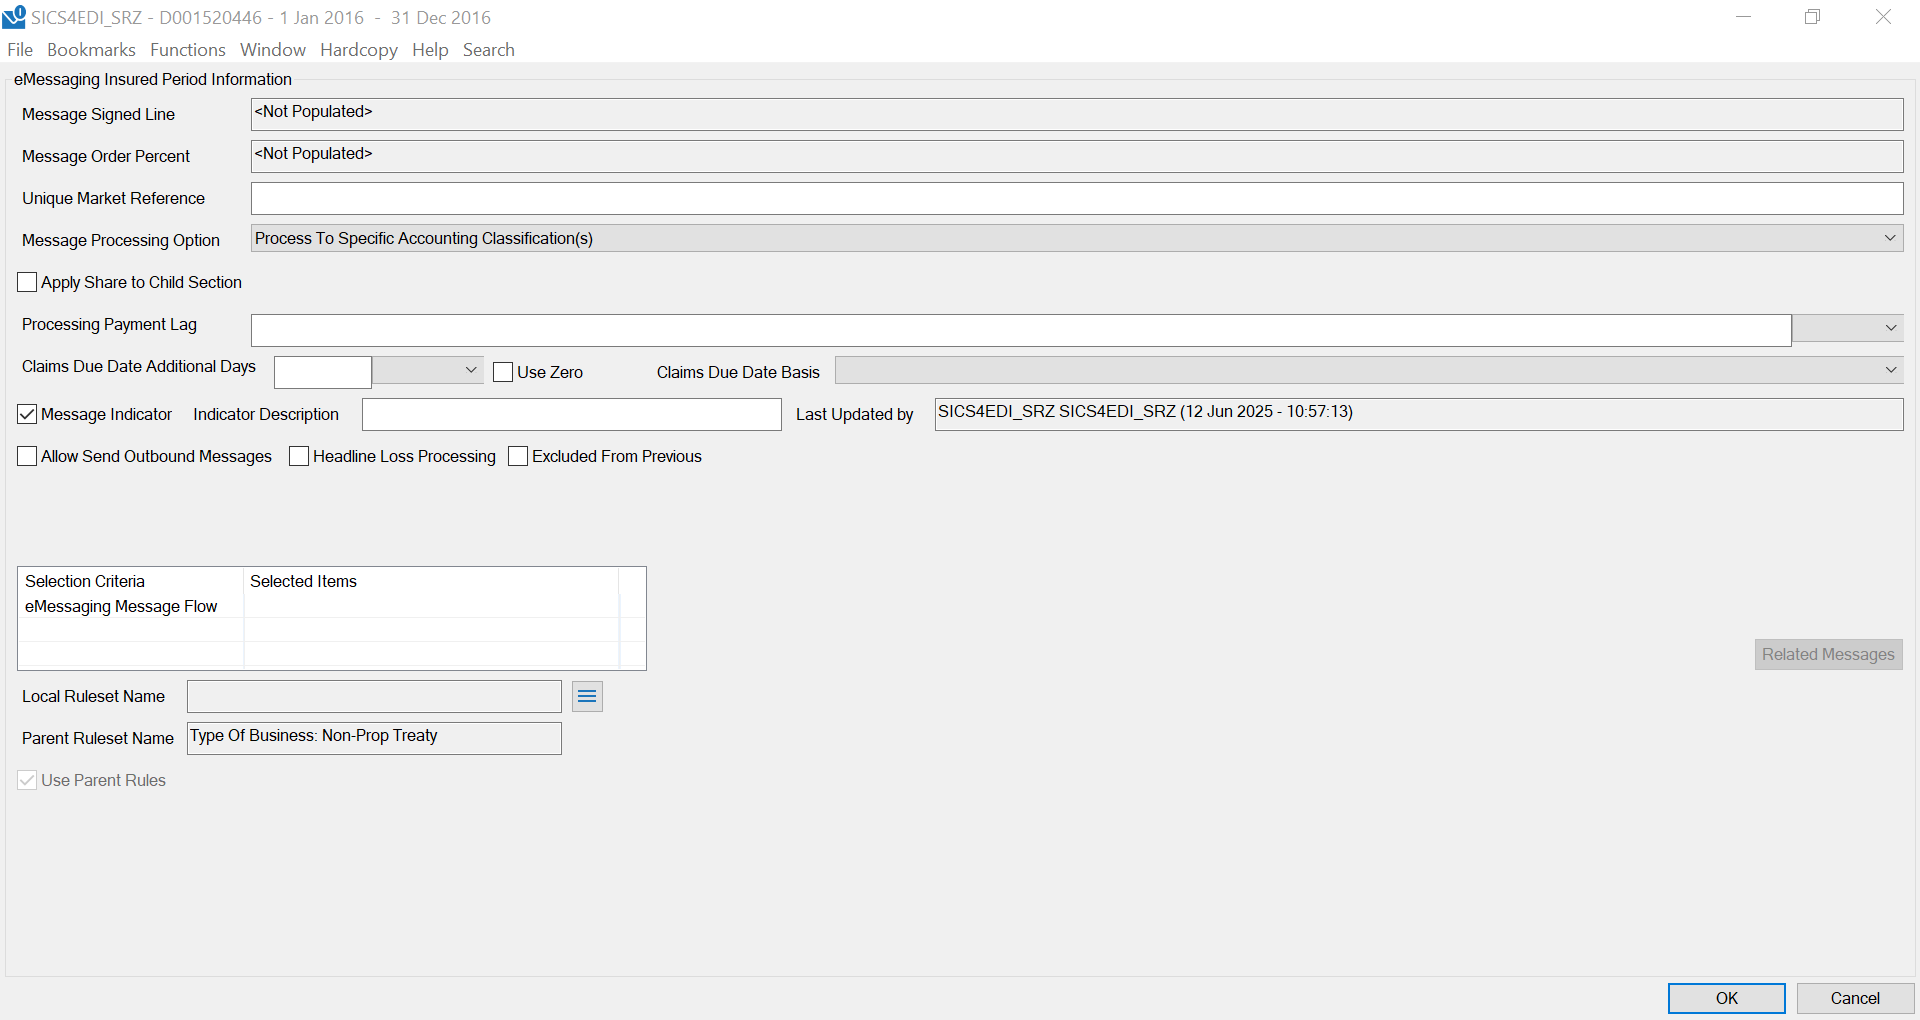Image resolution: width=1920 pixels, height=1020 pixels.
Task: Expand Claims Due Date Additional Days dropdown
Action: coord(470,370)
